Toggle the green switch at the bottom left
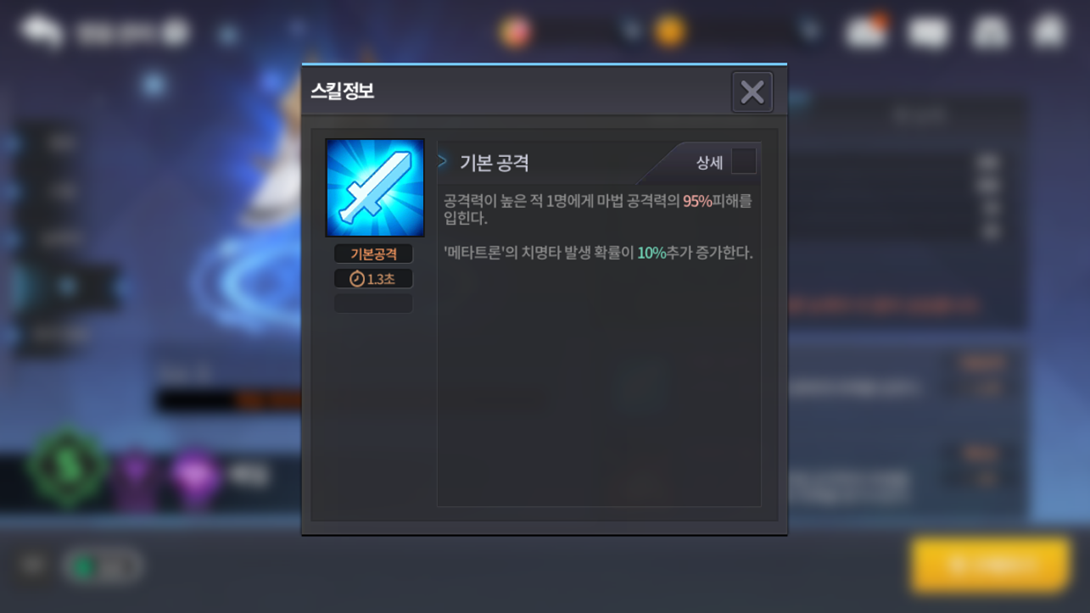 point(102,566)
